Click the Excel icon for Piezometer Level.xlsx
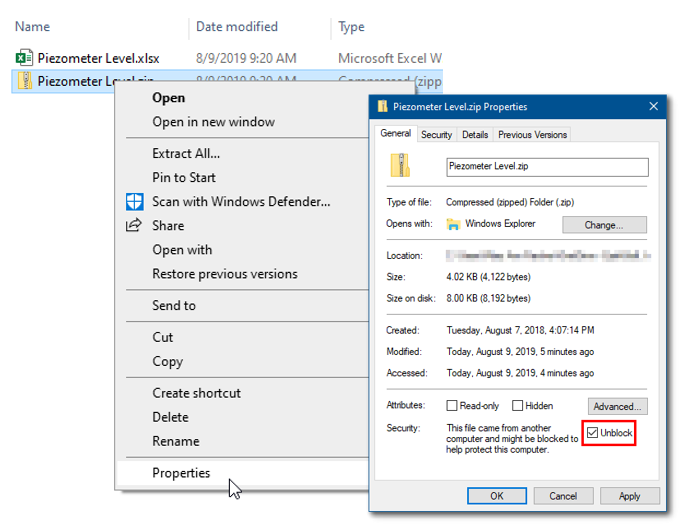This screenshot has width=683, height=529. click(x=25, y=58)
